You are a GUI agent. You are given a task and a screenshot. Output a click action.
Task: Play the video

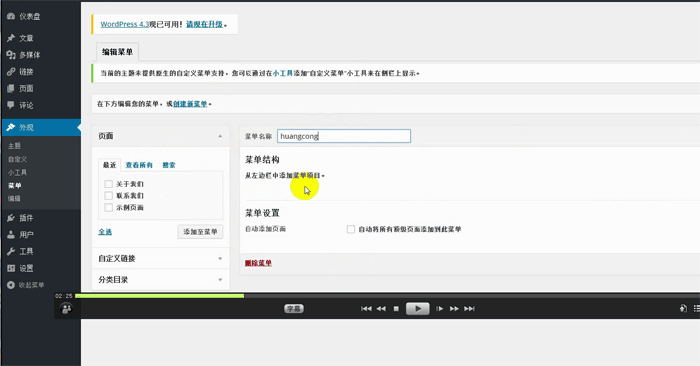click(417, 308)
